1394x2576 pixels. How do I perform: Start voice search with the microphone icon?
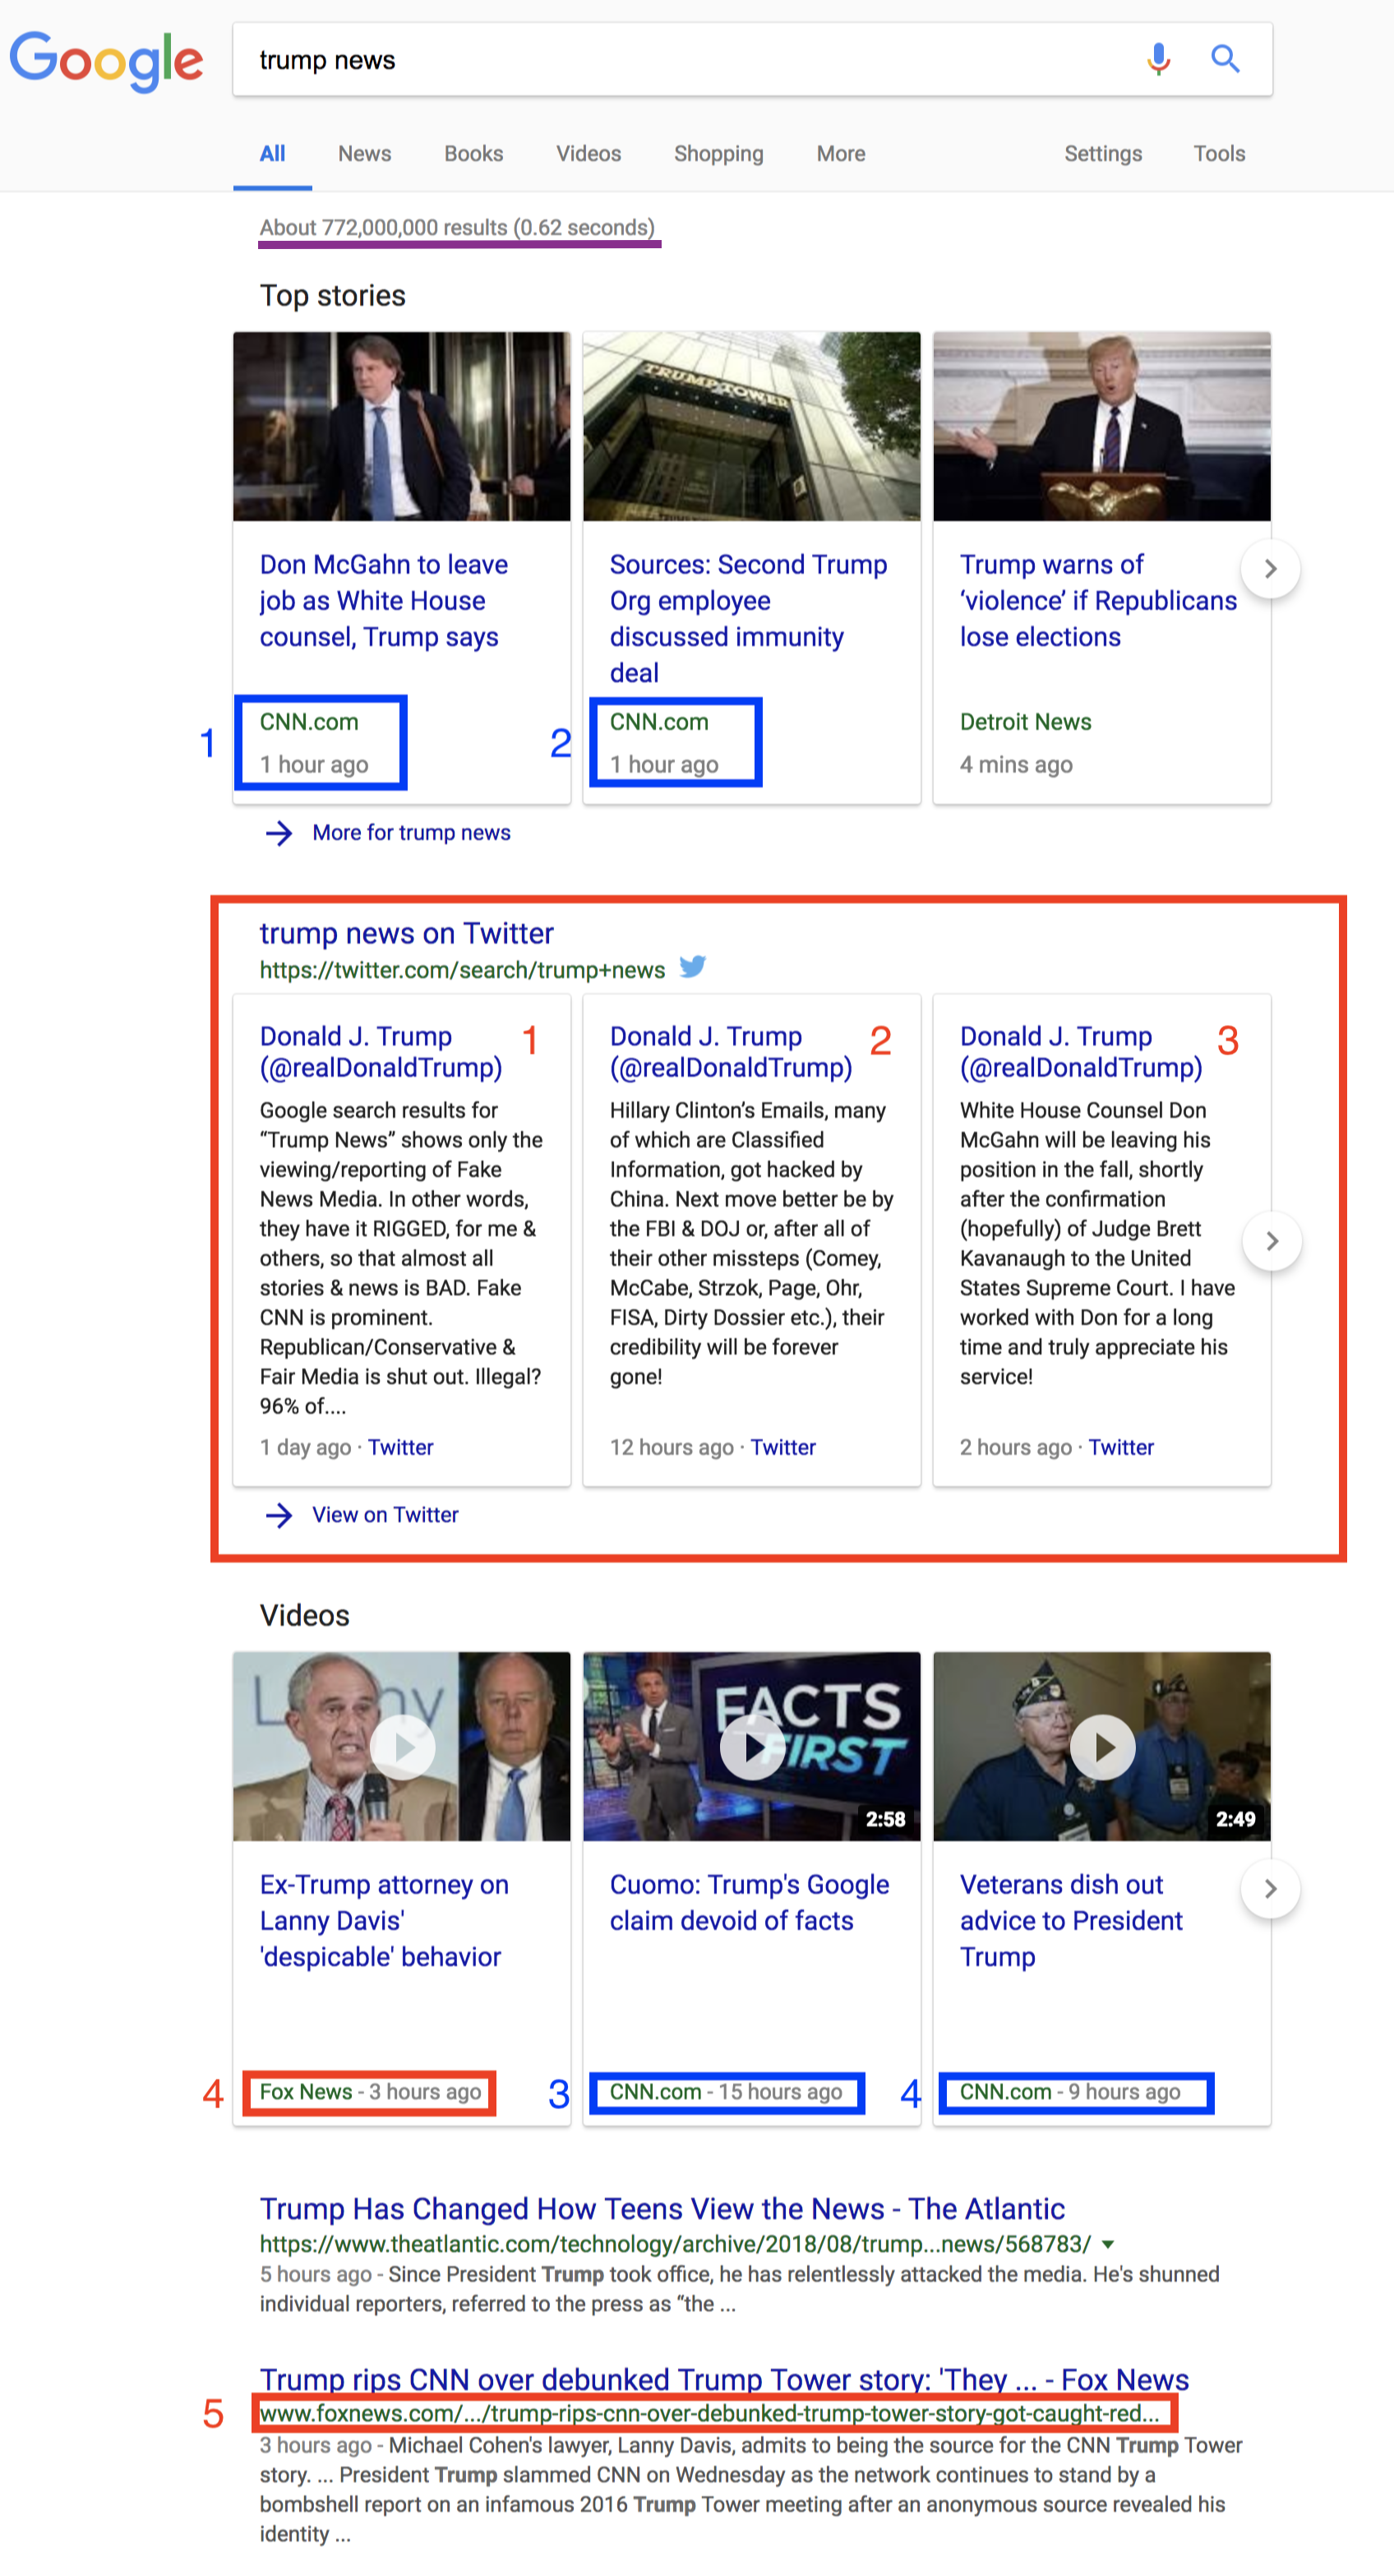(x=1158, y=60)
